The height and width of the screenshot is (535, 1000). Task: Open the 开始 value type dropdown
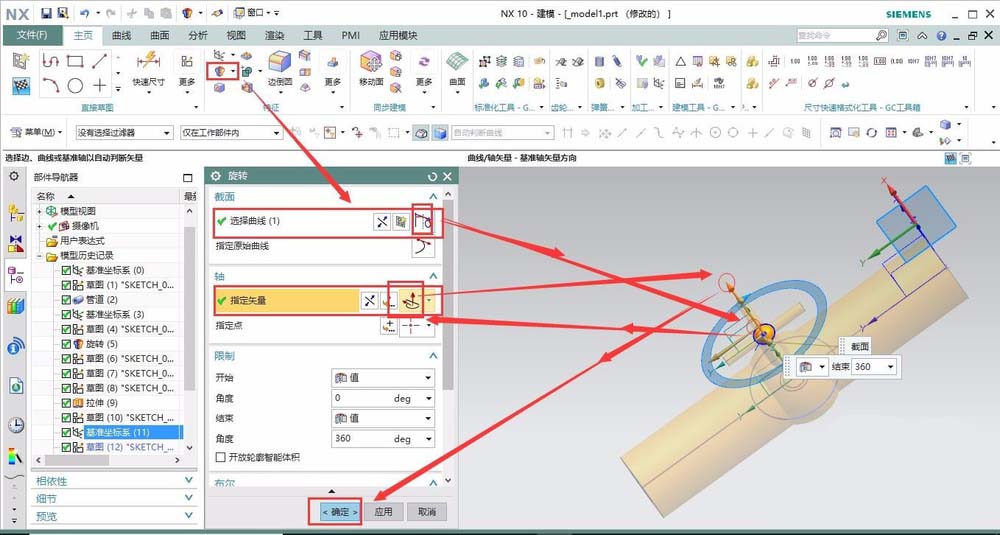coord(383,378)
